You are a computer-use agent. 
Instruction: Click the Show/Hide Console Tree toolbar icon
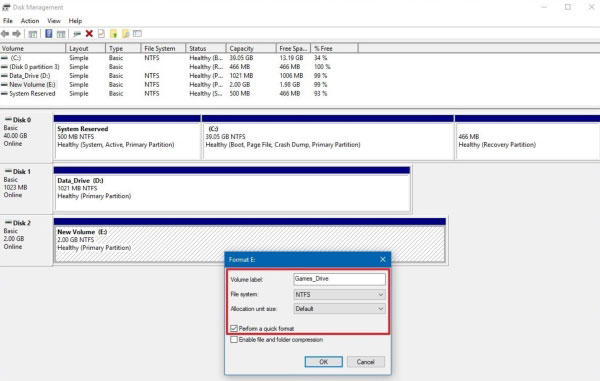pyautogui.click(x=33, y=34)
